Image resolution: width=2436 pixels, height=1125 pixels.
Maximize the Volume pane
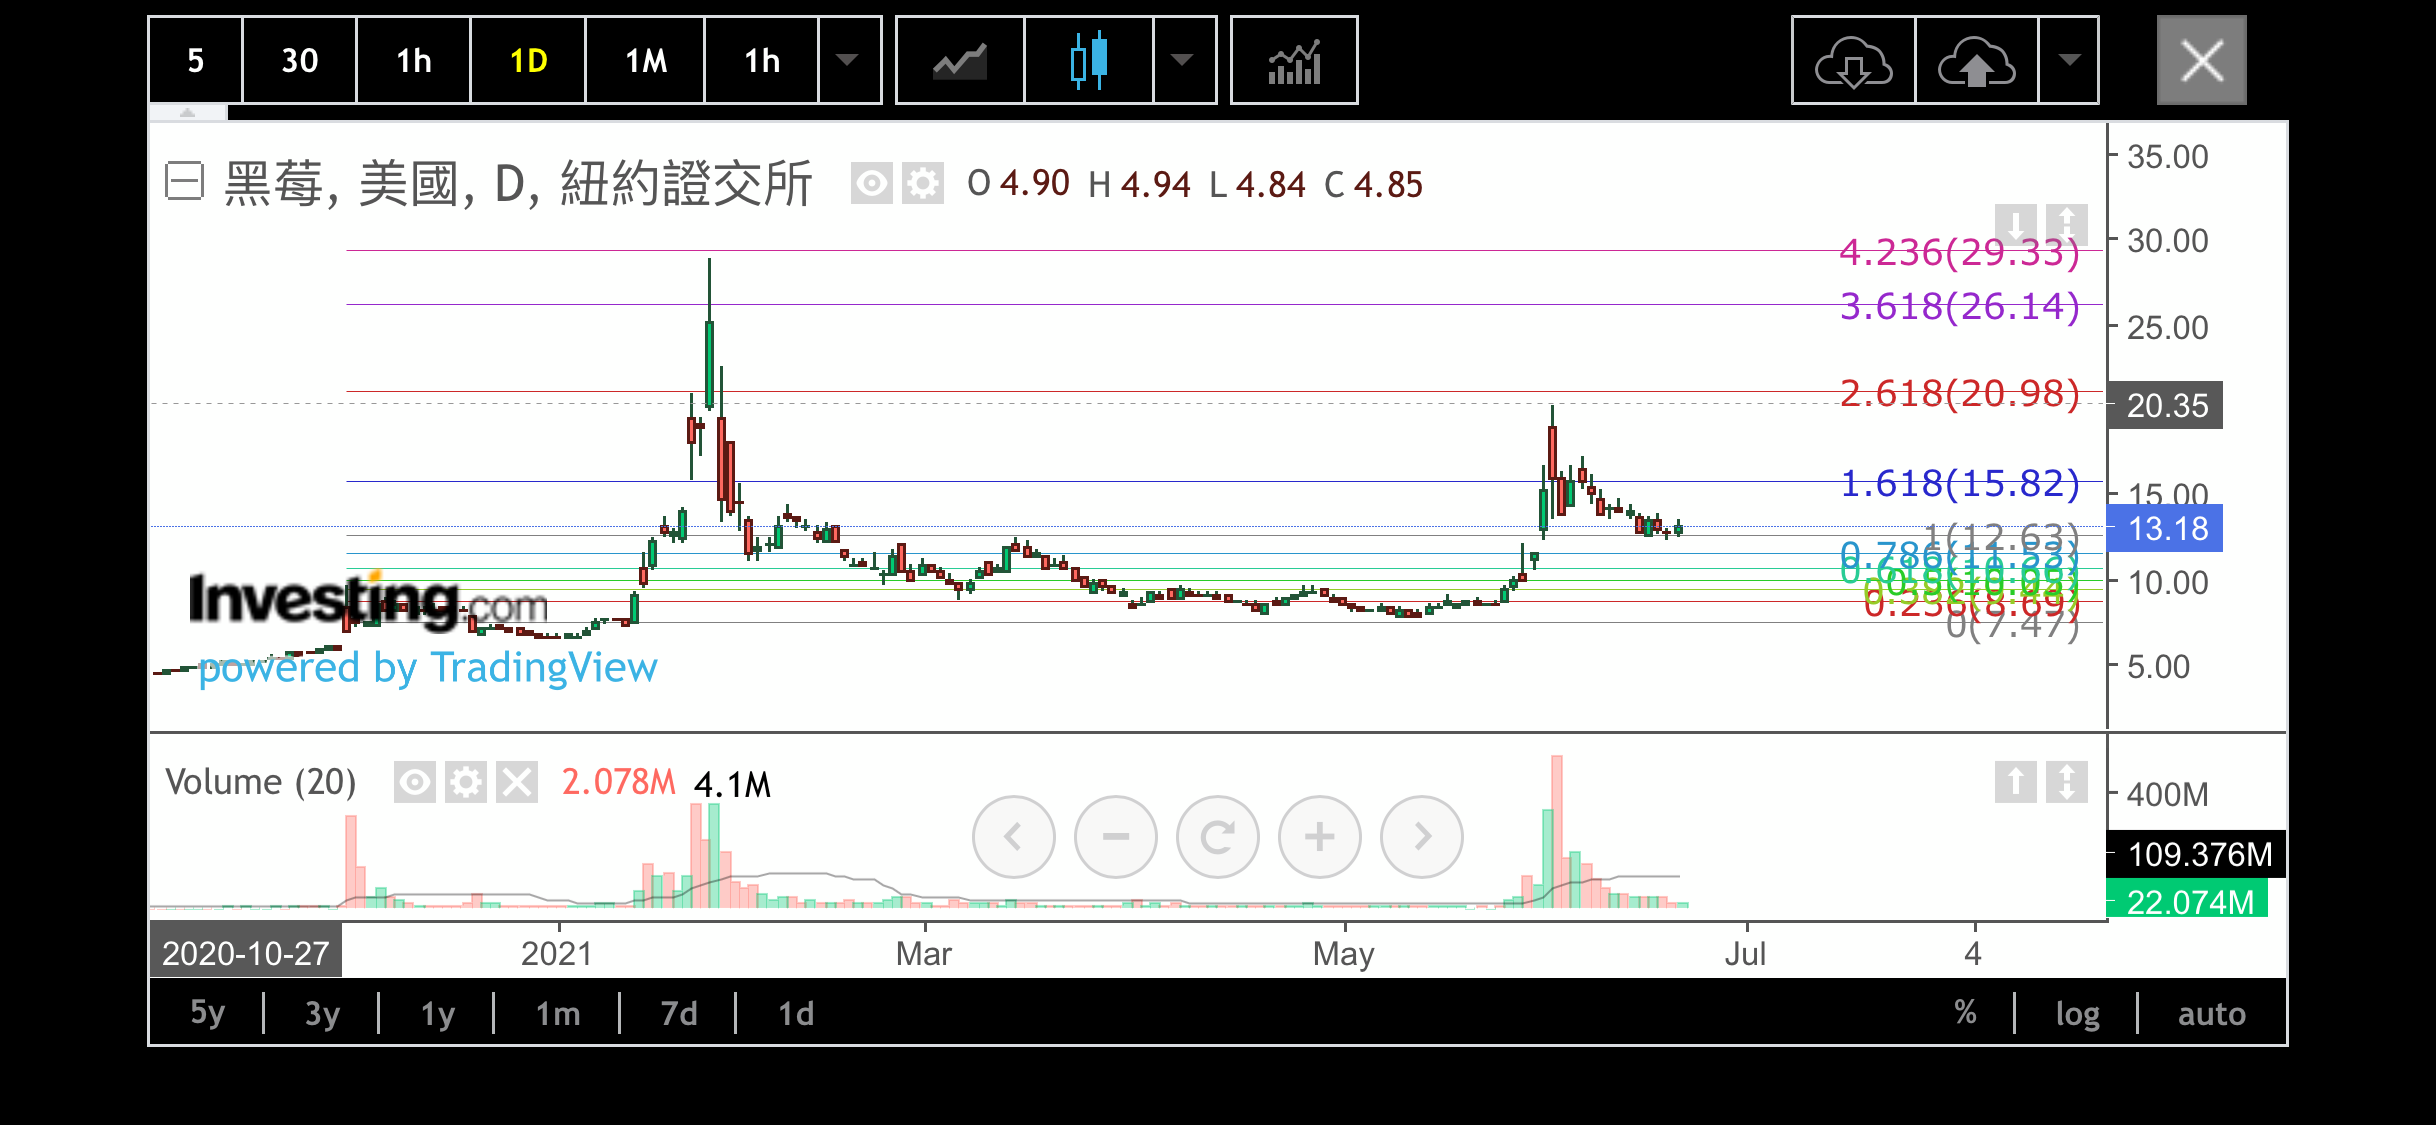click(2066, 781)
